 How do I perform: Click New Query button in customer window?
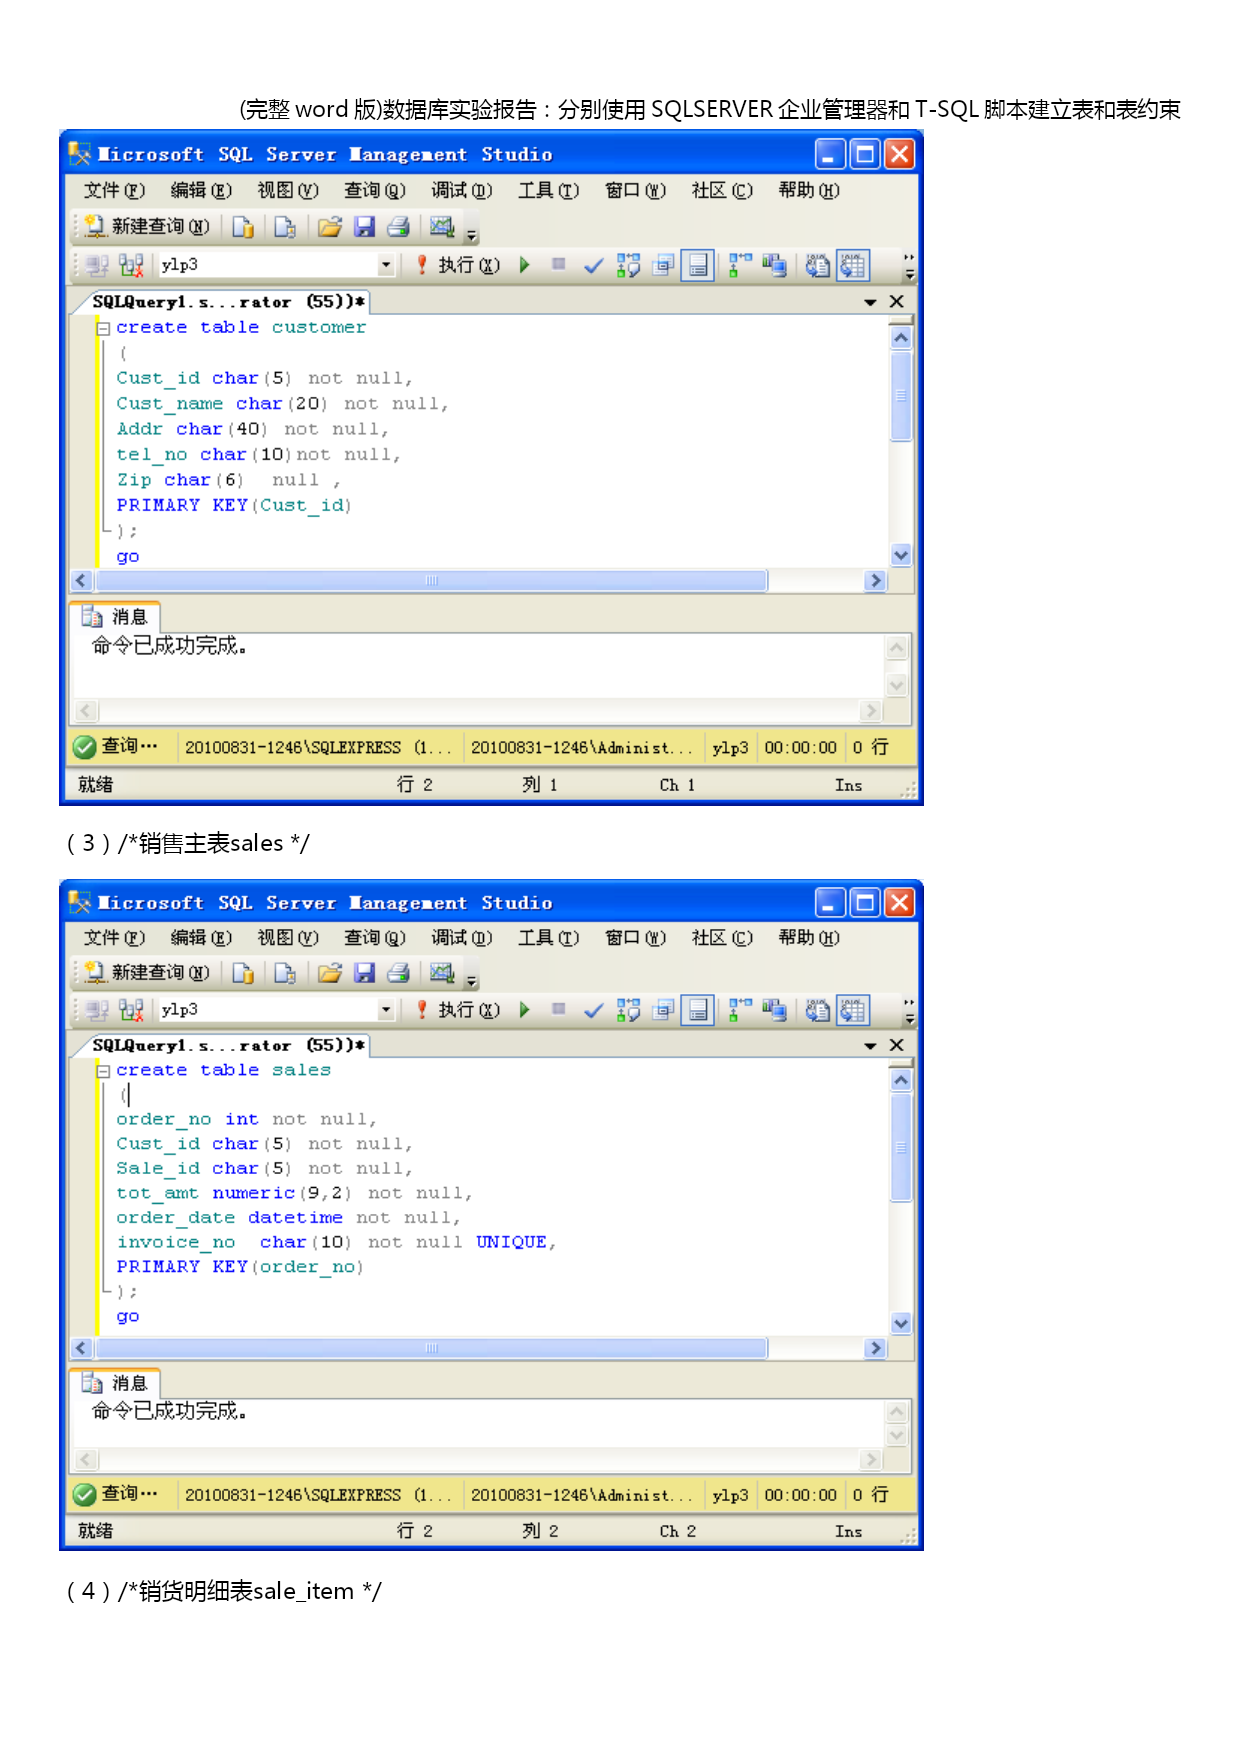(x=146, y=227)
